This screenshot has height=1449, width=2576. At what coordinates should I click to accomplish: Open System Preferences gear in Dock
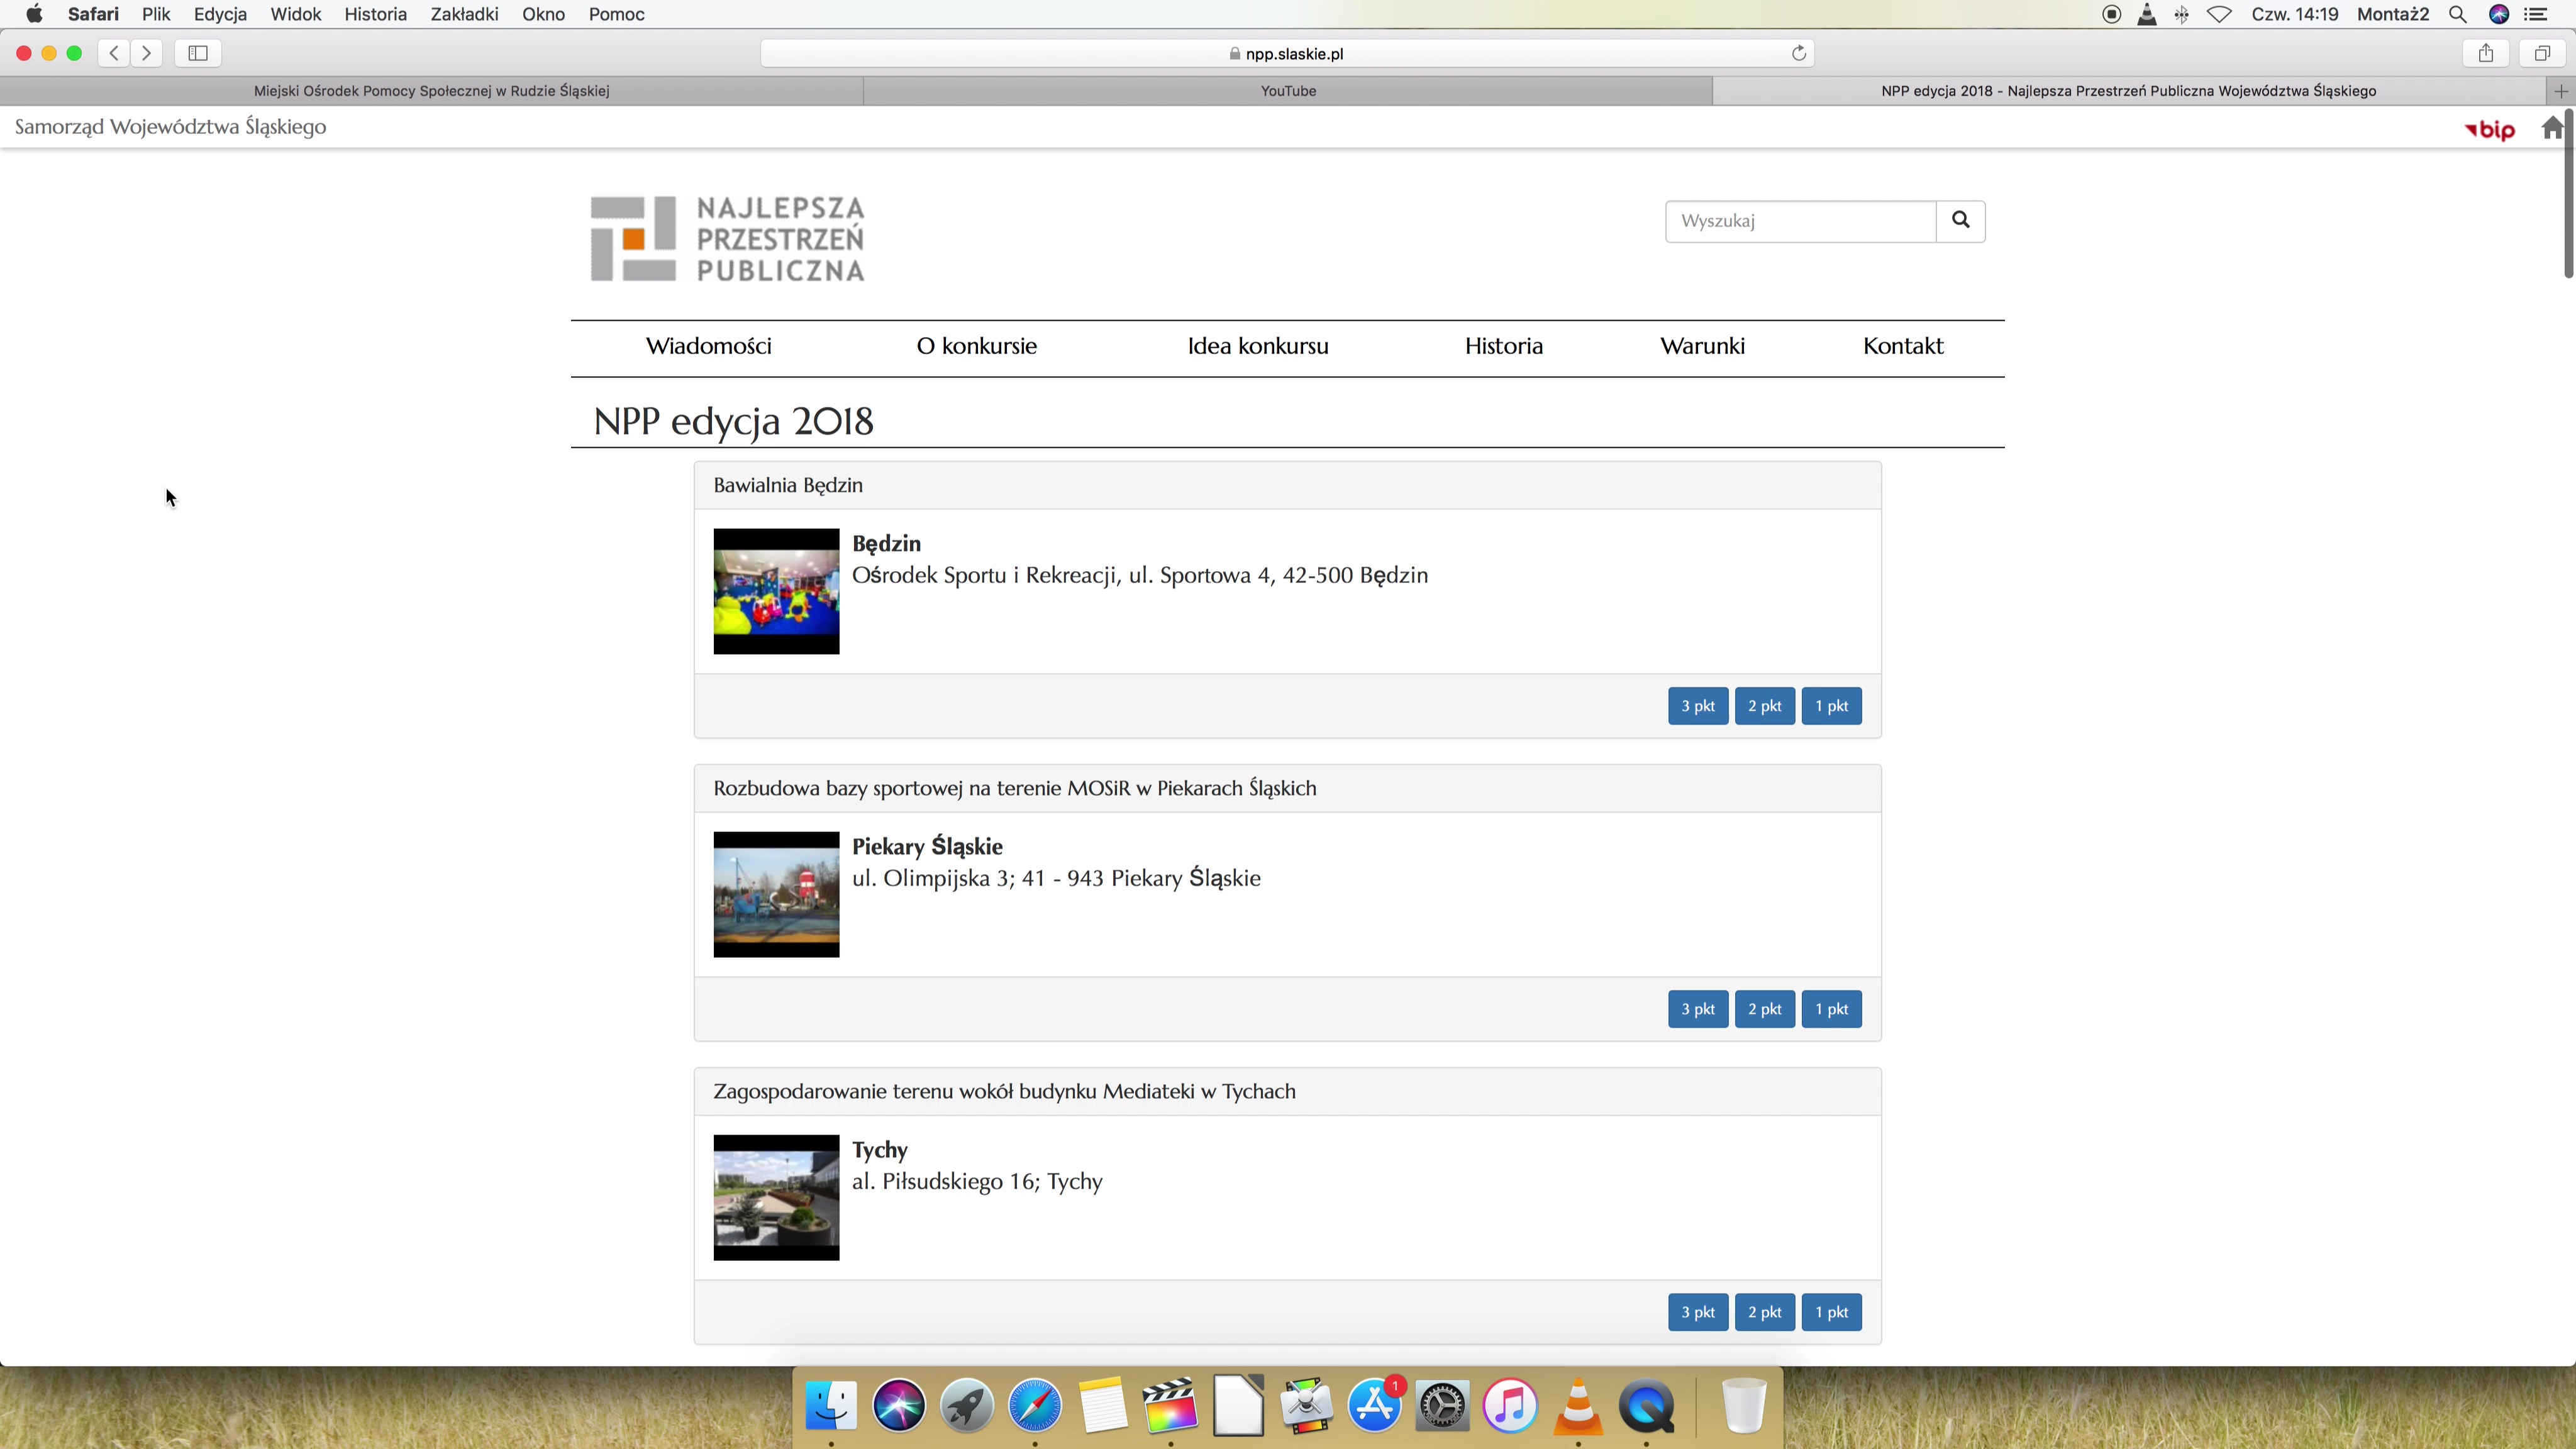(1442, 1405)
